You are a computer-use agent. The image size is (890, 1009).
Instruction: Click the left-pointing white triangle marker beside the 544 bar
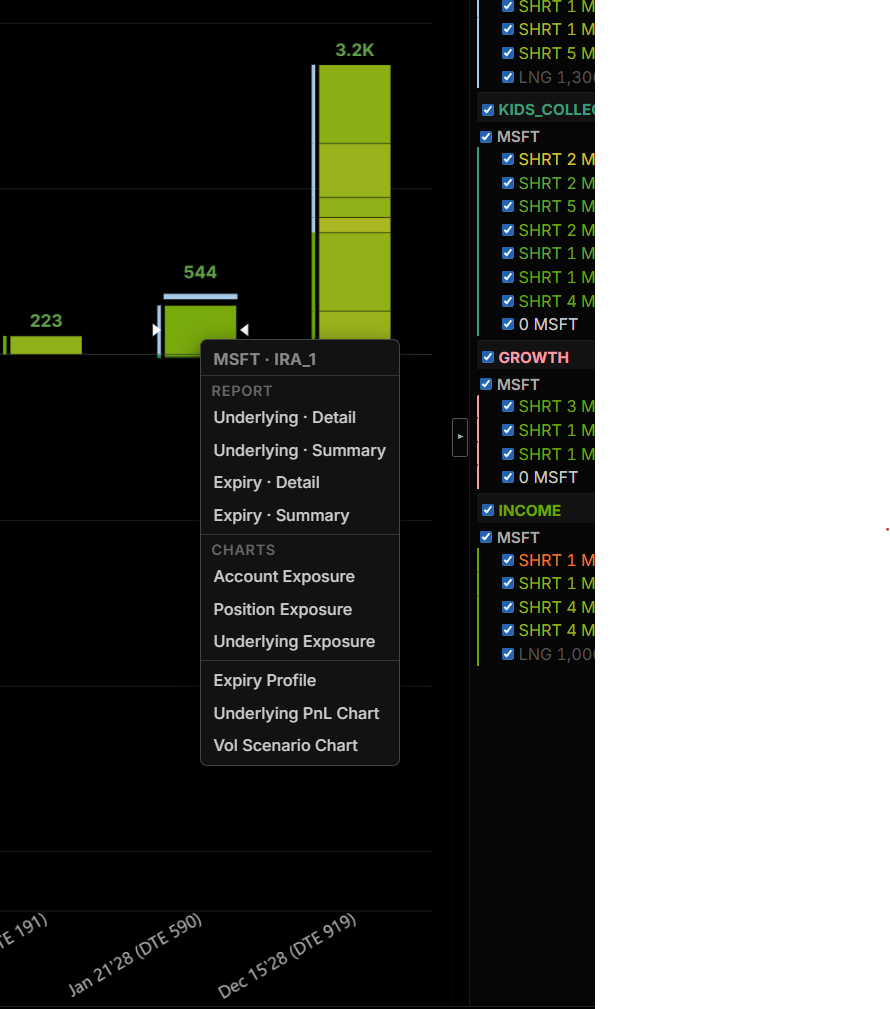[x=245, y=329]
